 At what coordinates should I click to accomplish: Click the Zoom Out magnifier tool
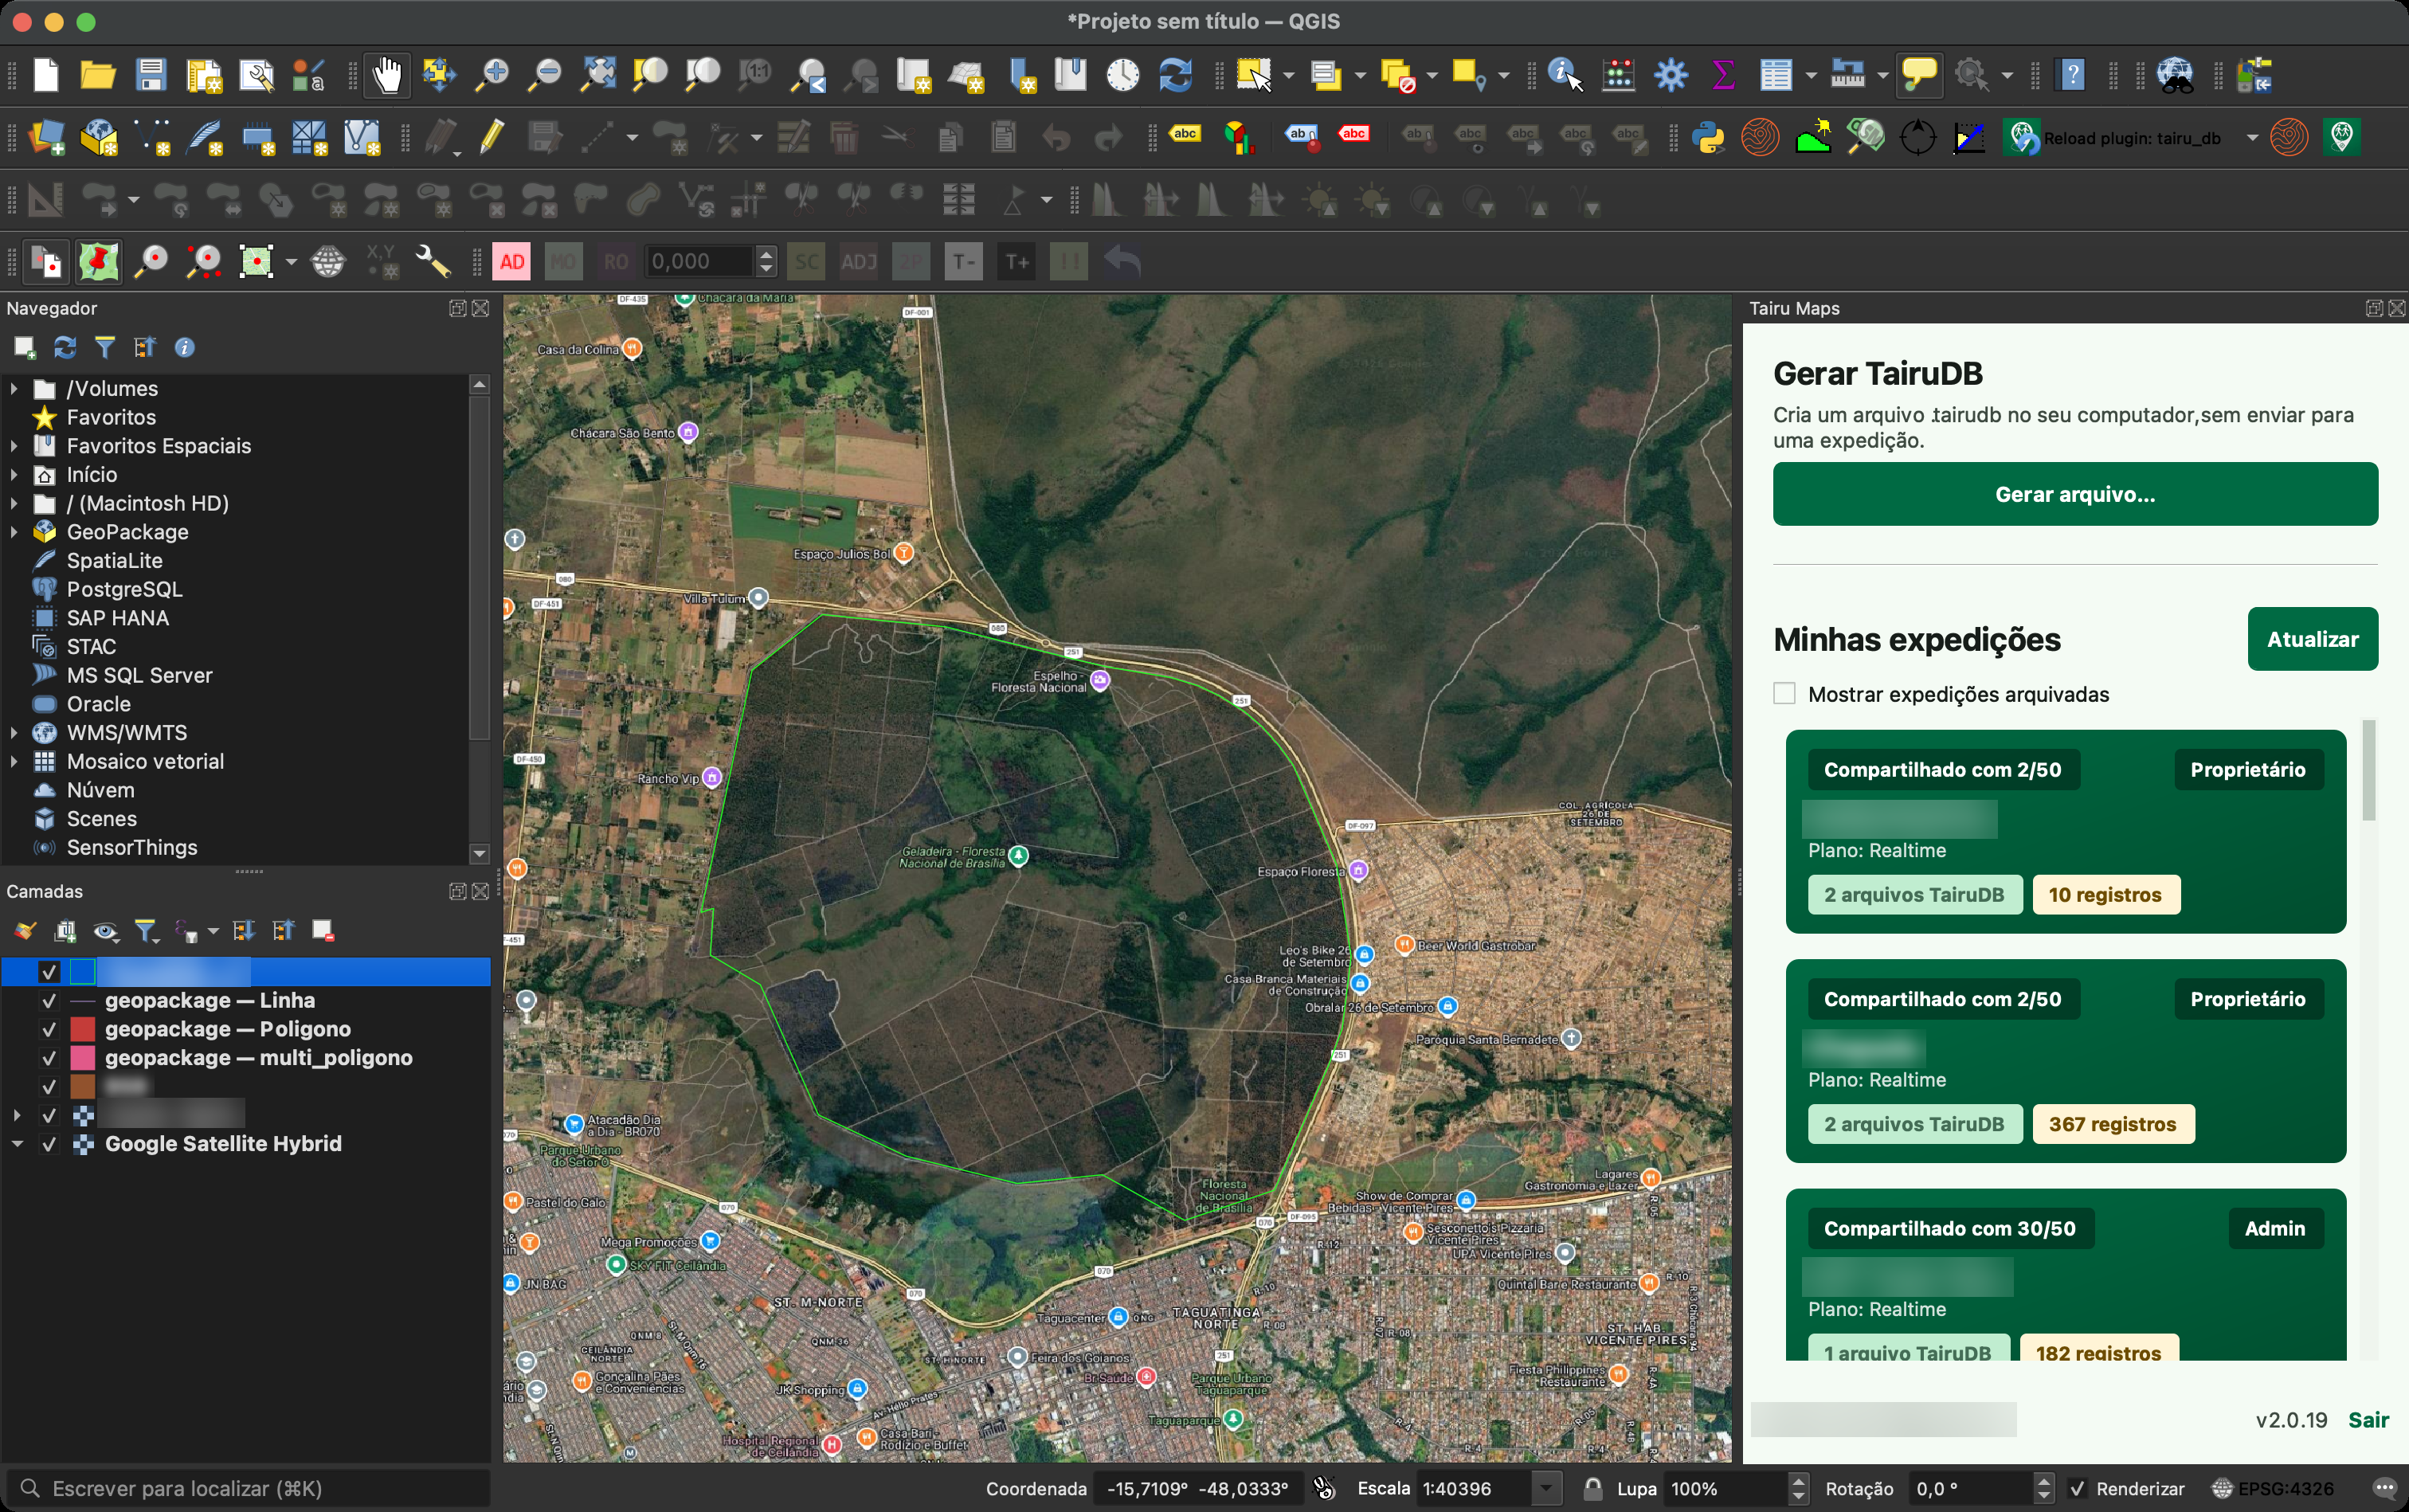click(x=544, y=75)
